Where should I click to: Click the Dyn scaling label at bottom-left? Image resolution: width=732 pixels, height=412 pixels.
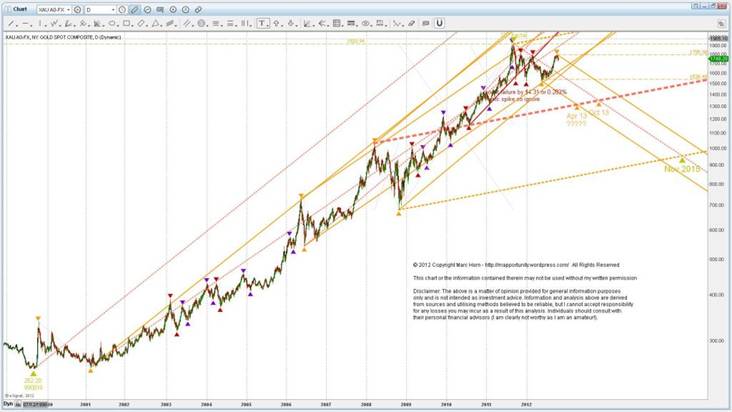7,404
